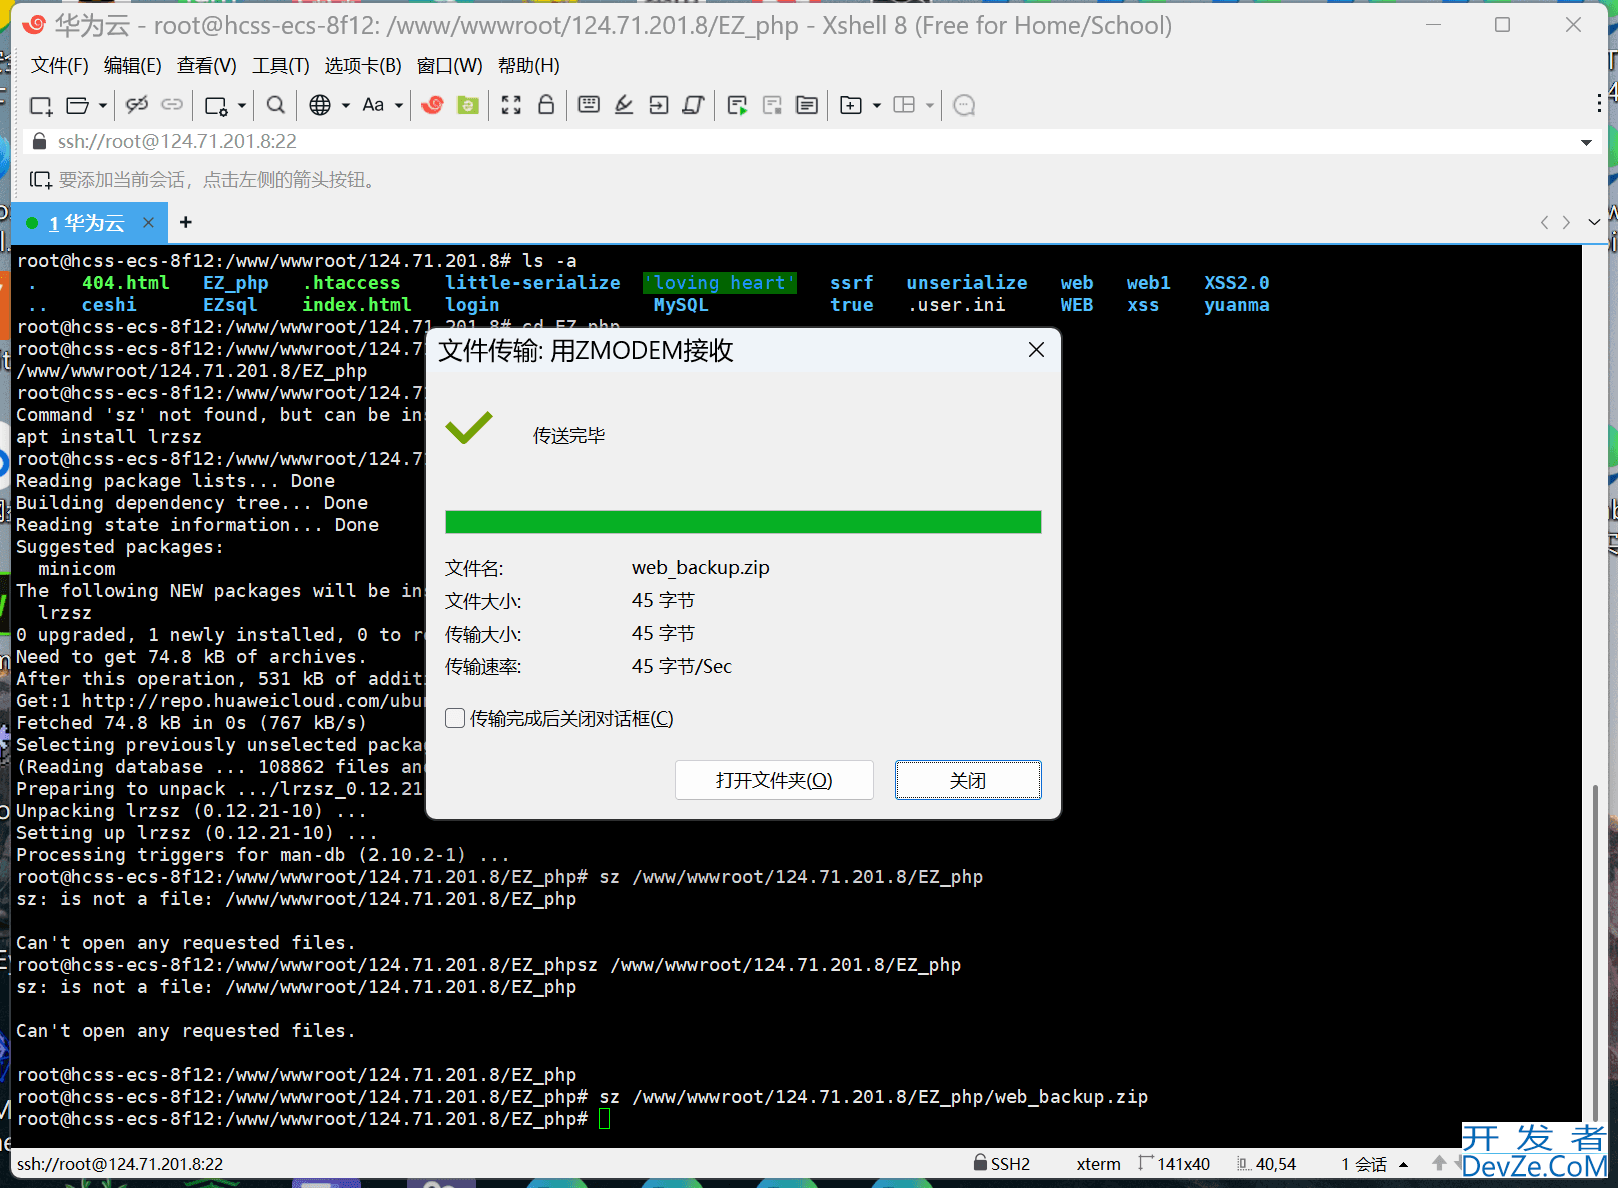This screenshot has width=1618, height=1188.
Task: Click the Aa font icon
Action: click(x=373, y=104)
